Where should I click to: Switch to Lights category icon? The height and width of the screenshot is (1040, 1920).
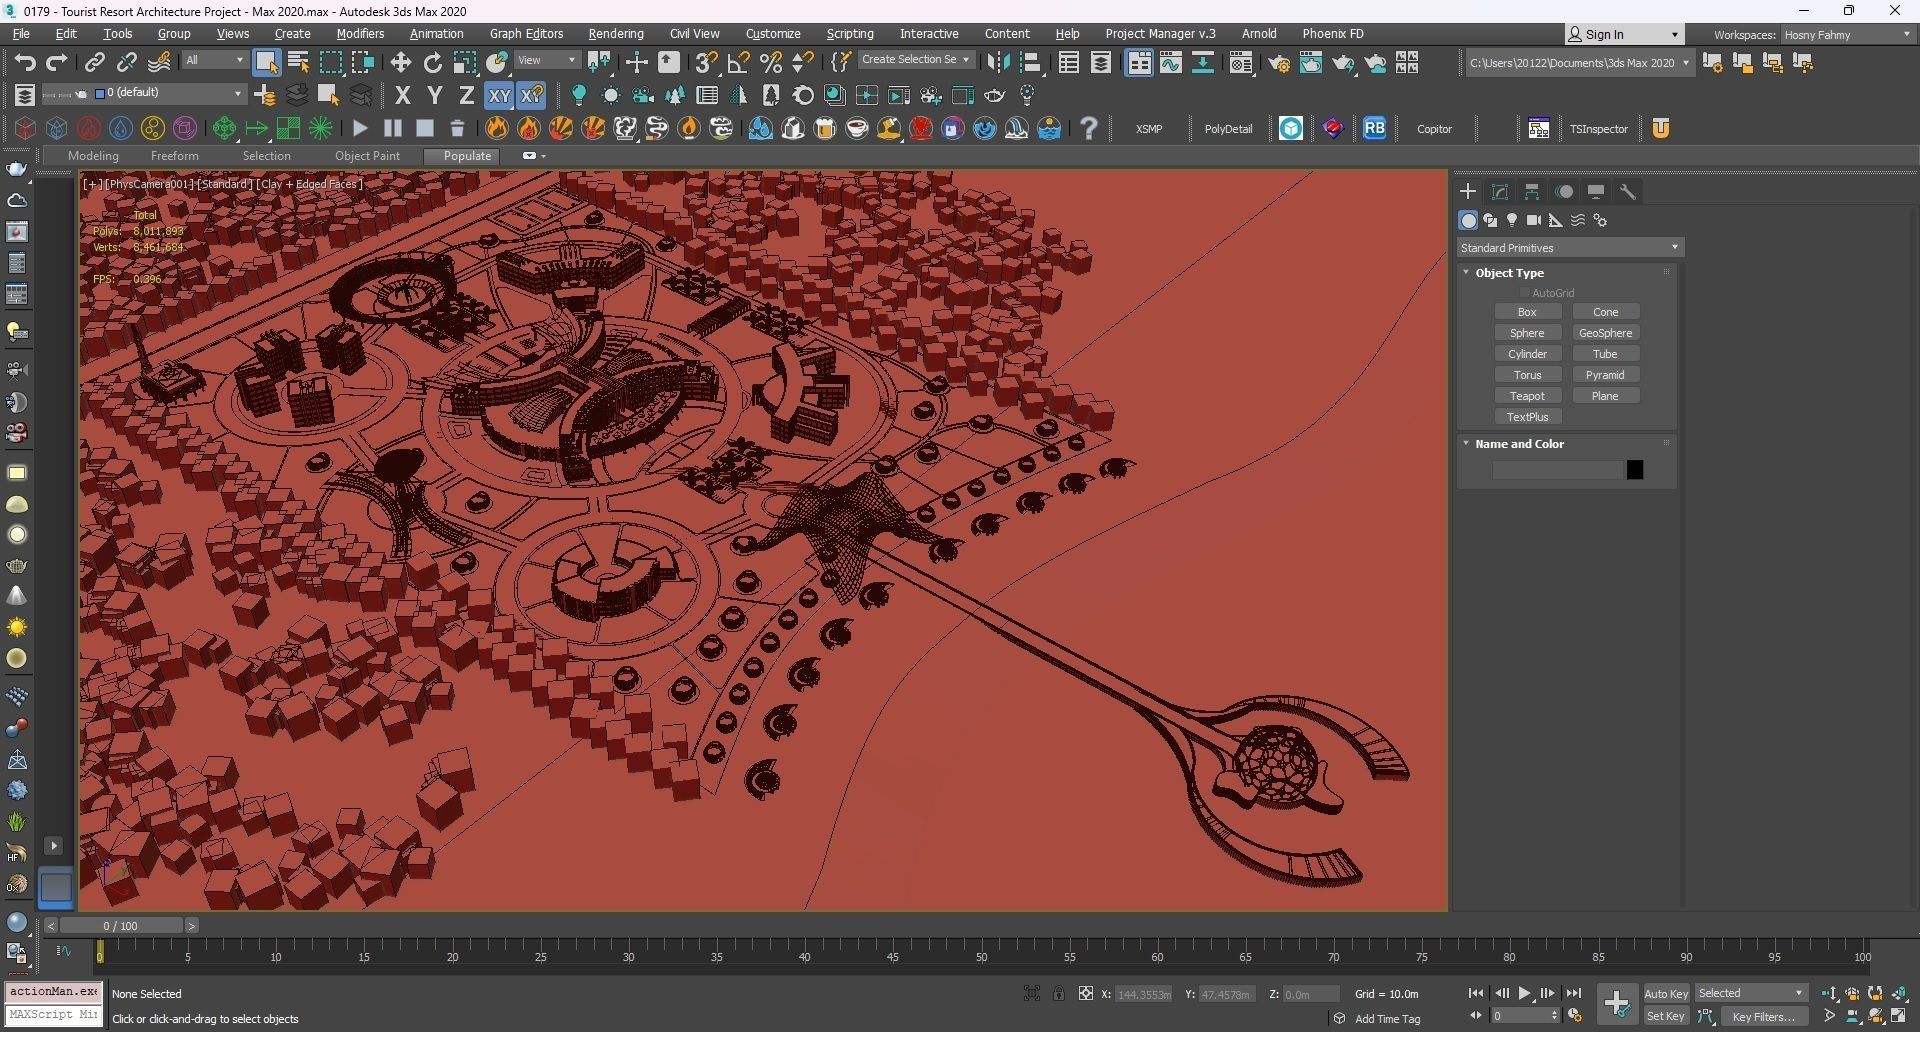pos(1512,221)
